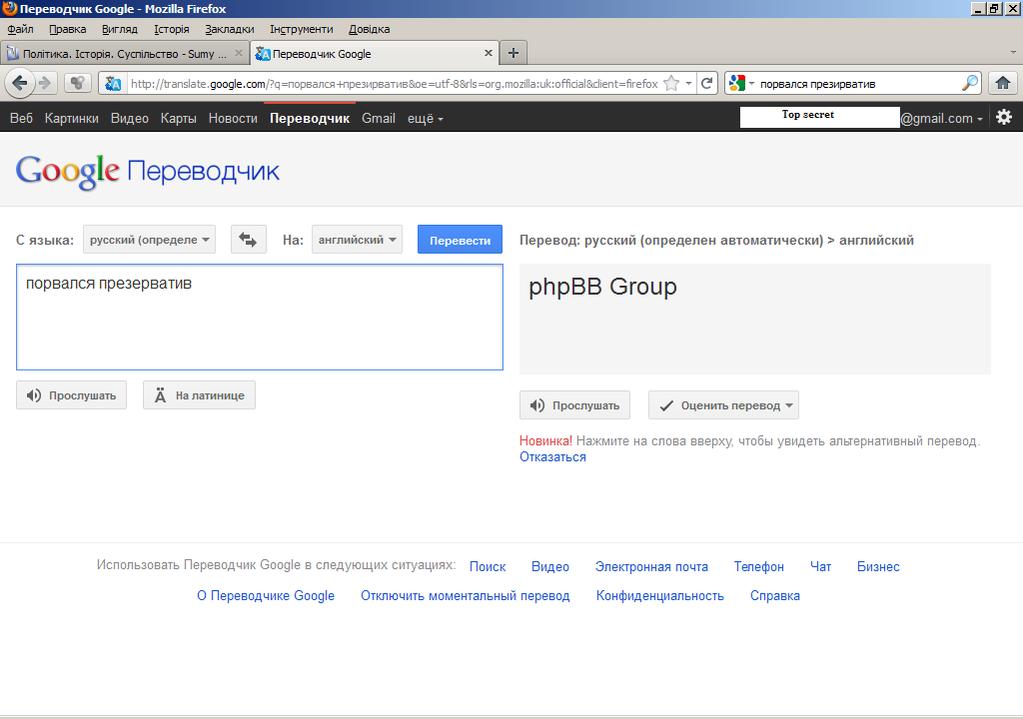Expand the ещё menu in Google bar
This screenshot has width=1023, height=719.
click(425, 119)
